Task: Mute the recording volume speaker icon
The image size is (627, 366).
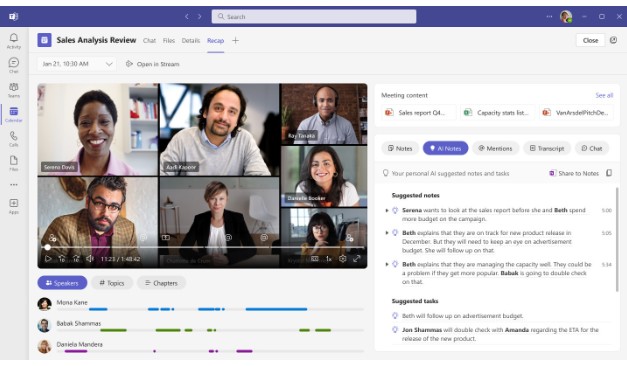Action: point(90,259)
